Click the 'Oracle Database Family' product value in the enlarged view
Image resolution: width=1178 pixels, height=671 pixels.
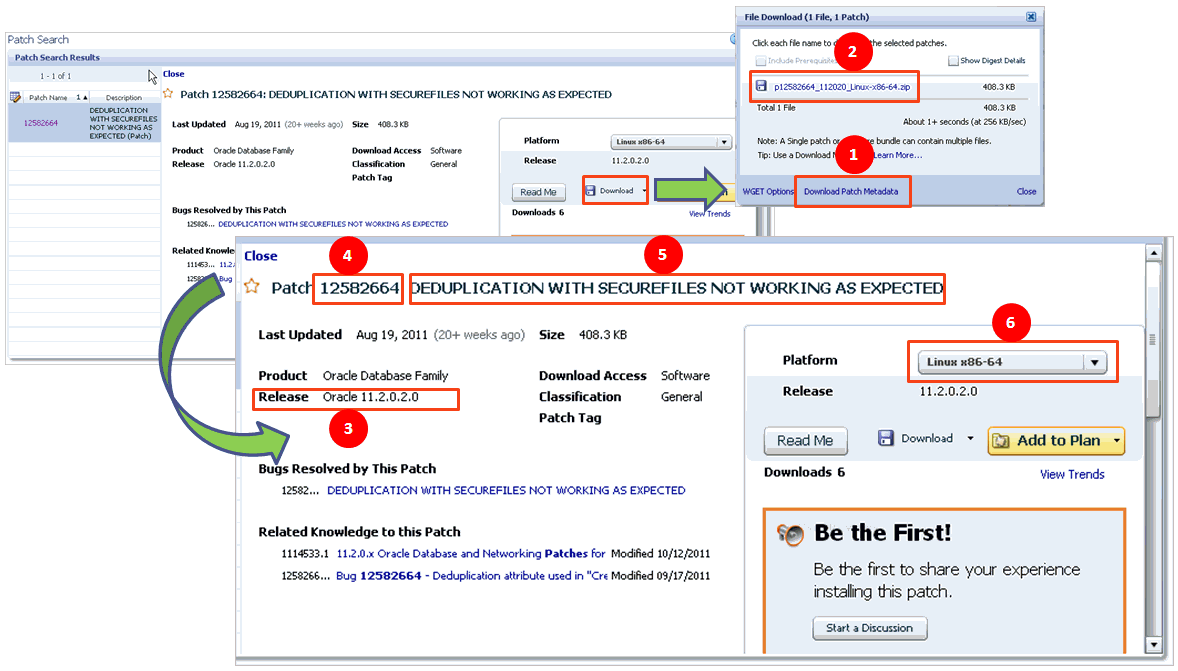385,376
